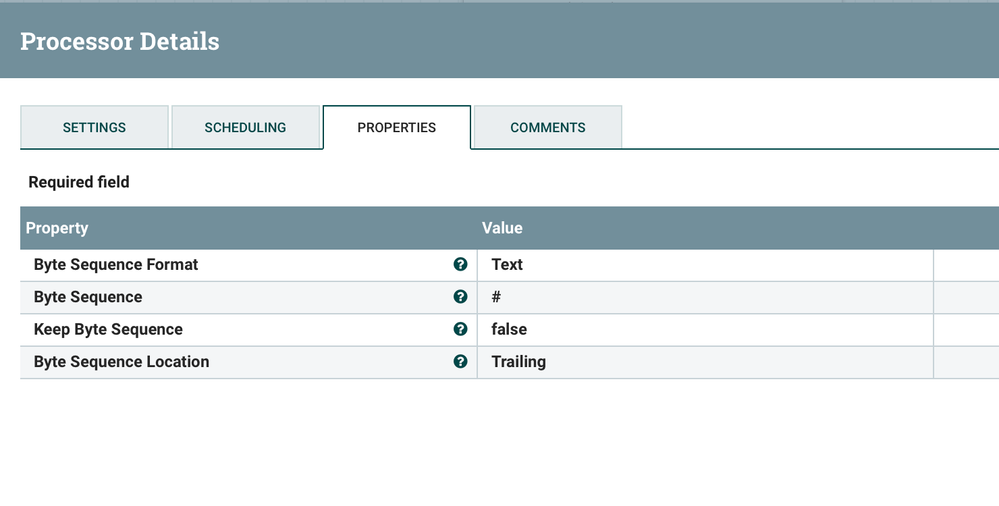This screenshot has height=506, width=999.
Task: Select the Keep Byte Sequence property name
Action: (108, 329)
